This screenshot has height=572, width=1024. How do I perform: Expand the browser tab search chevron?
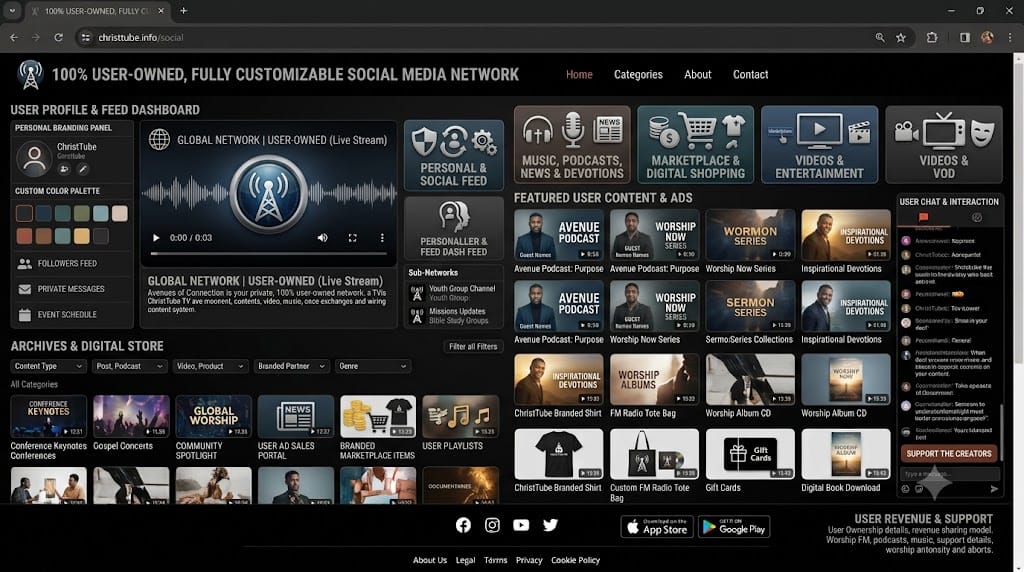(12, 11)
